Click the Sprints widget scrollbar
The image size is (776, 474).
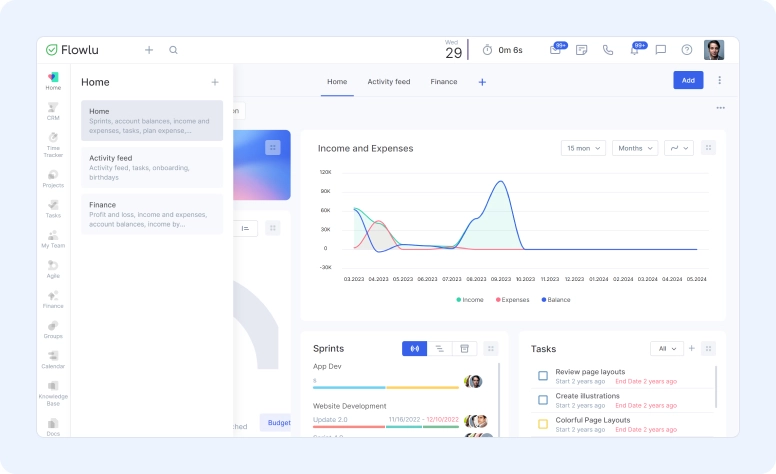pyautogui.click(x=499, y=400)
